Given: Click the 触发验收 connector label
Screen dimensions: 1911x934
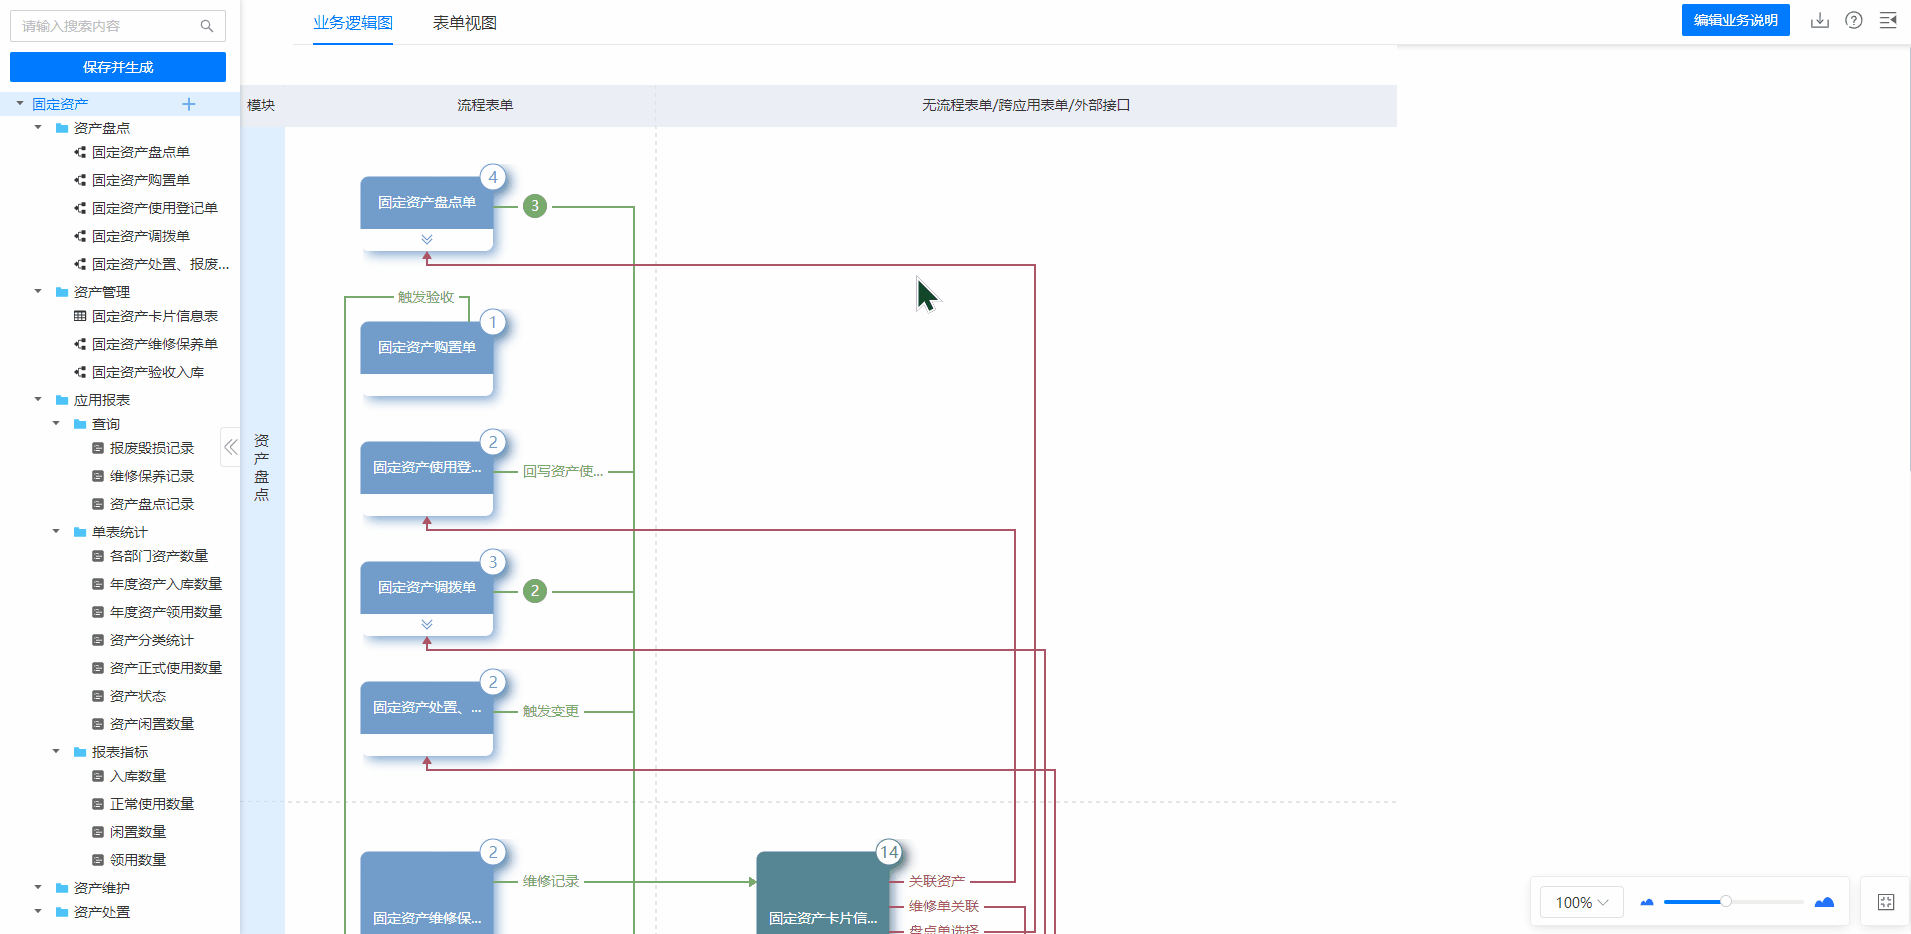Looking at the screenshot, I should coord(426,297).
